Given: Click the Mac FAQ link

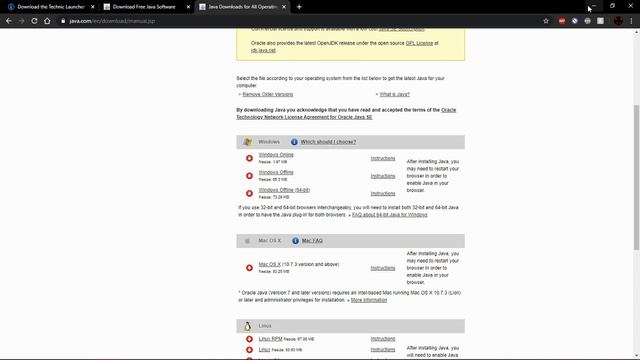Looking at the screenshot, I should click(x=312, y=241).
